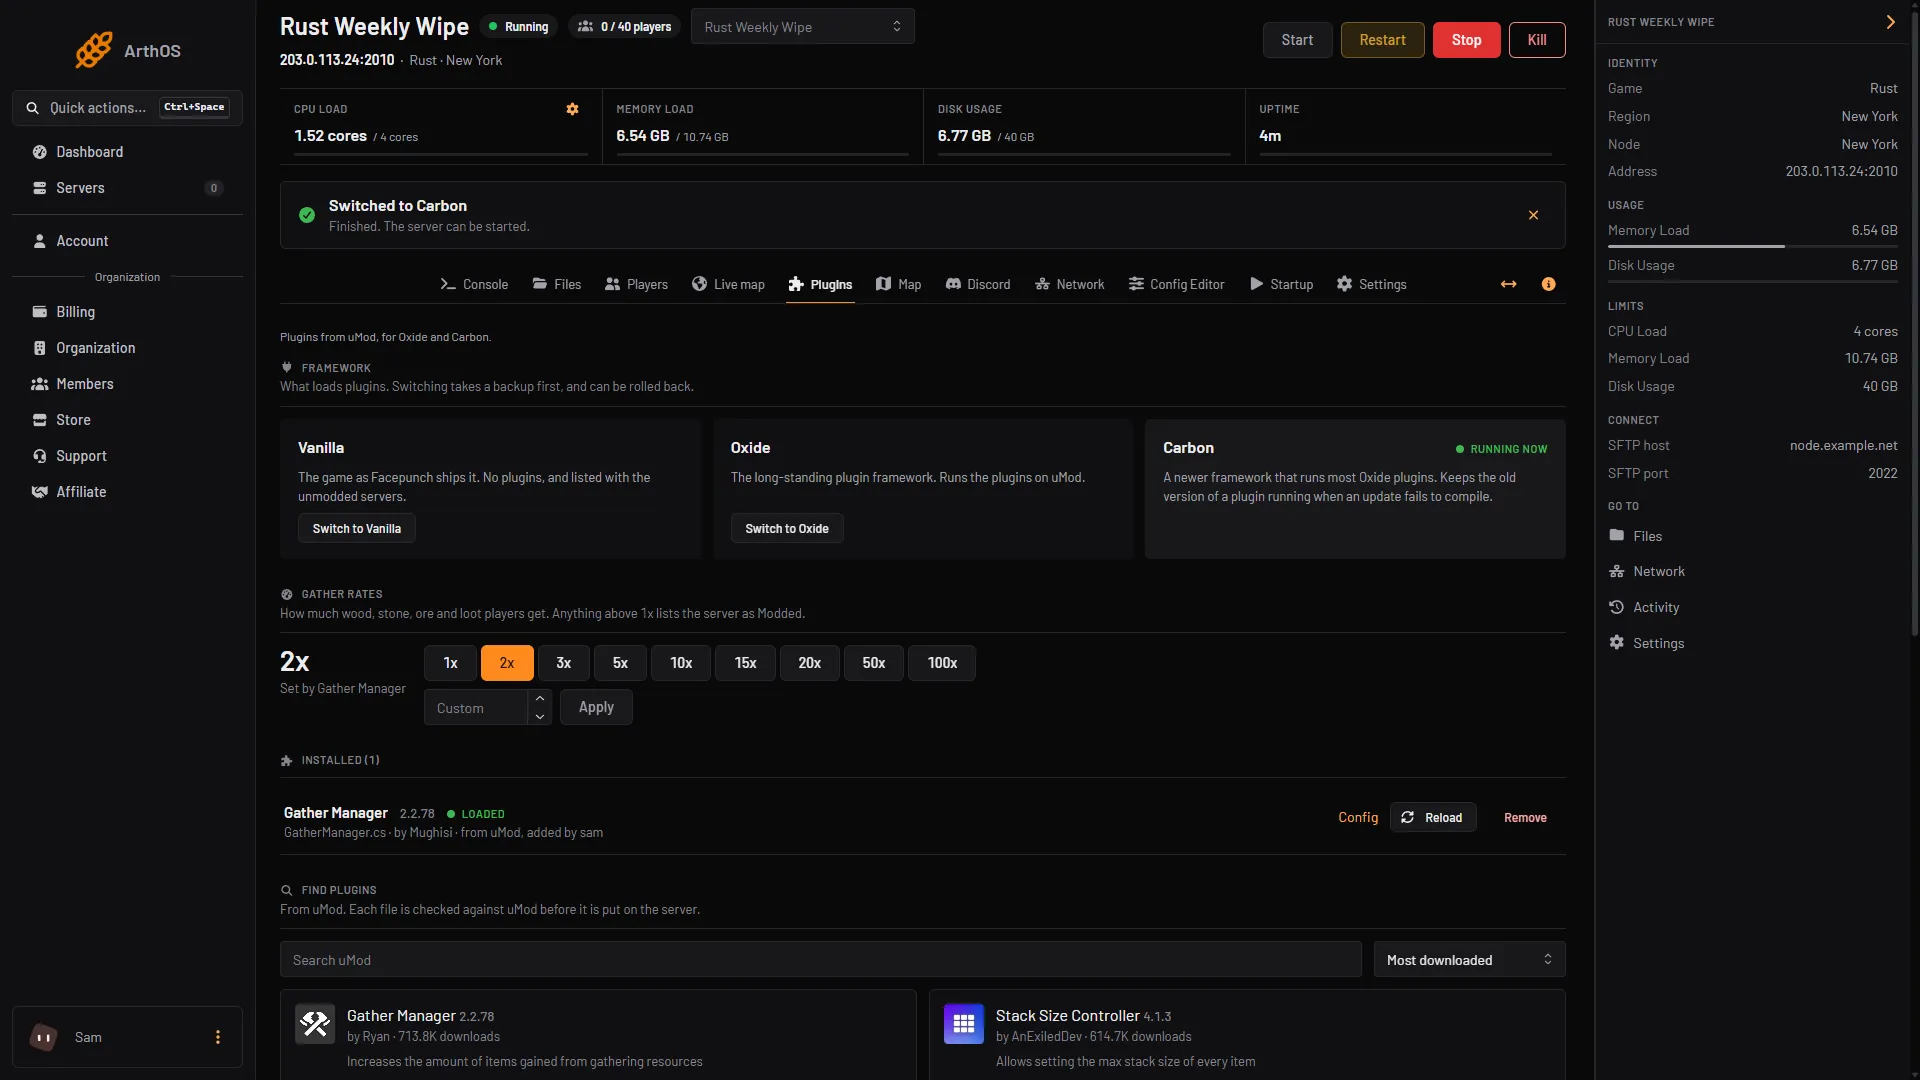Screen dimensions: 1920x1080
Task: Open Store in sidebar
Action: [127, 420]
